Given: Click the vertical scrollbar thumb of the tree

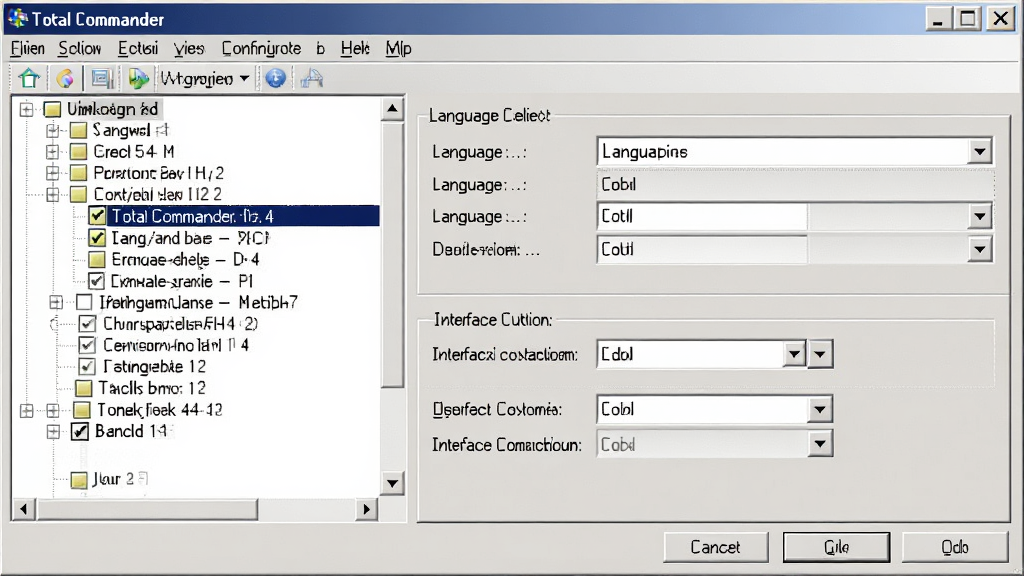Looking at the screenshot, I should click(x=392, y=254).
